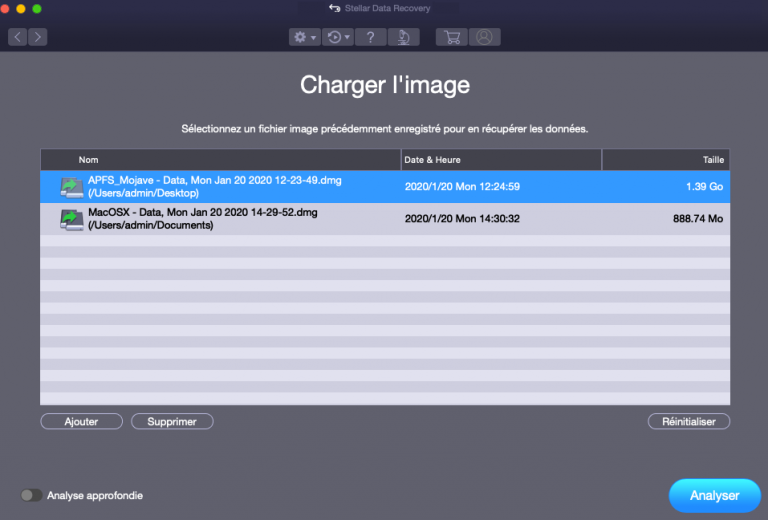Toggle the Analyse approfondie switch
The width and height of the screenshot is (768, 520).
pyautogui.click(x=31, y=496)
